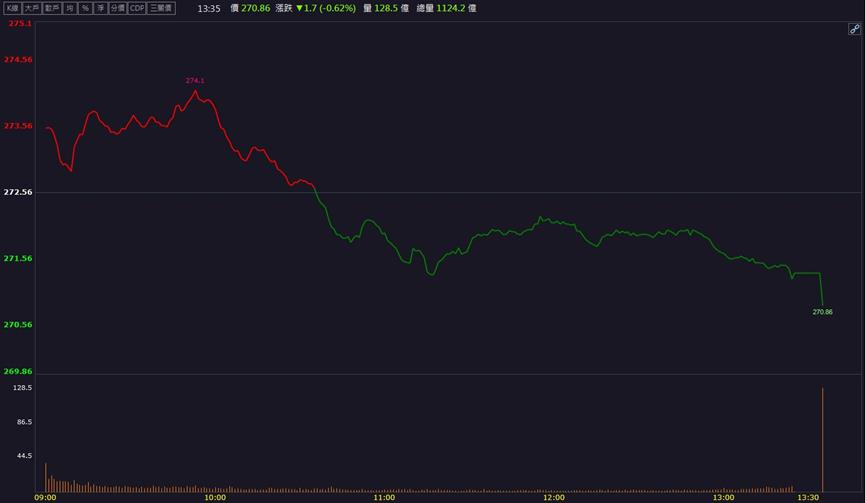Click the 271.56 price axis label

18,258
